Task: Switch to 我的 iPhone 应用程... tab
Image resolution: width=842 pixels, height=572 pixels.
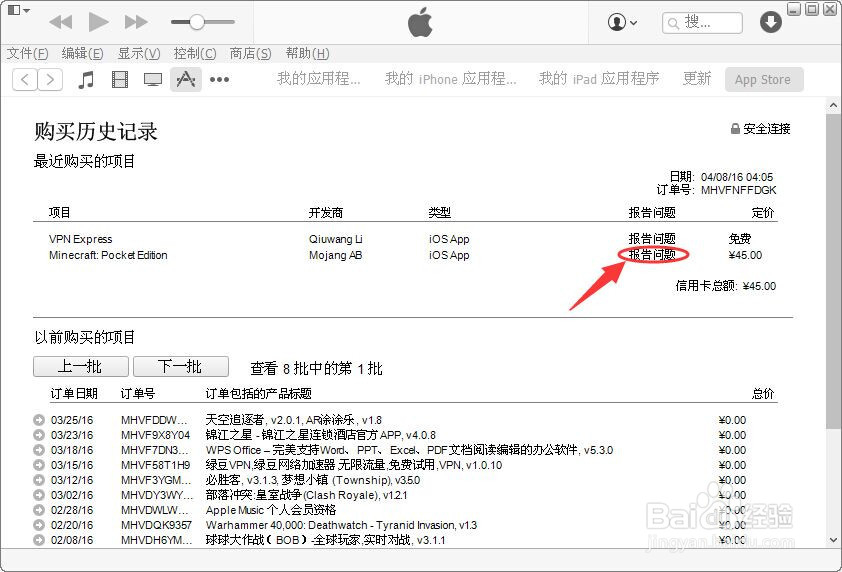Action: click(x=451, y=79)
